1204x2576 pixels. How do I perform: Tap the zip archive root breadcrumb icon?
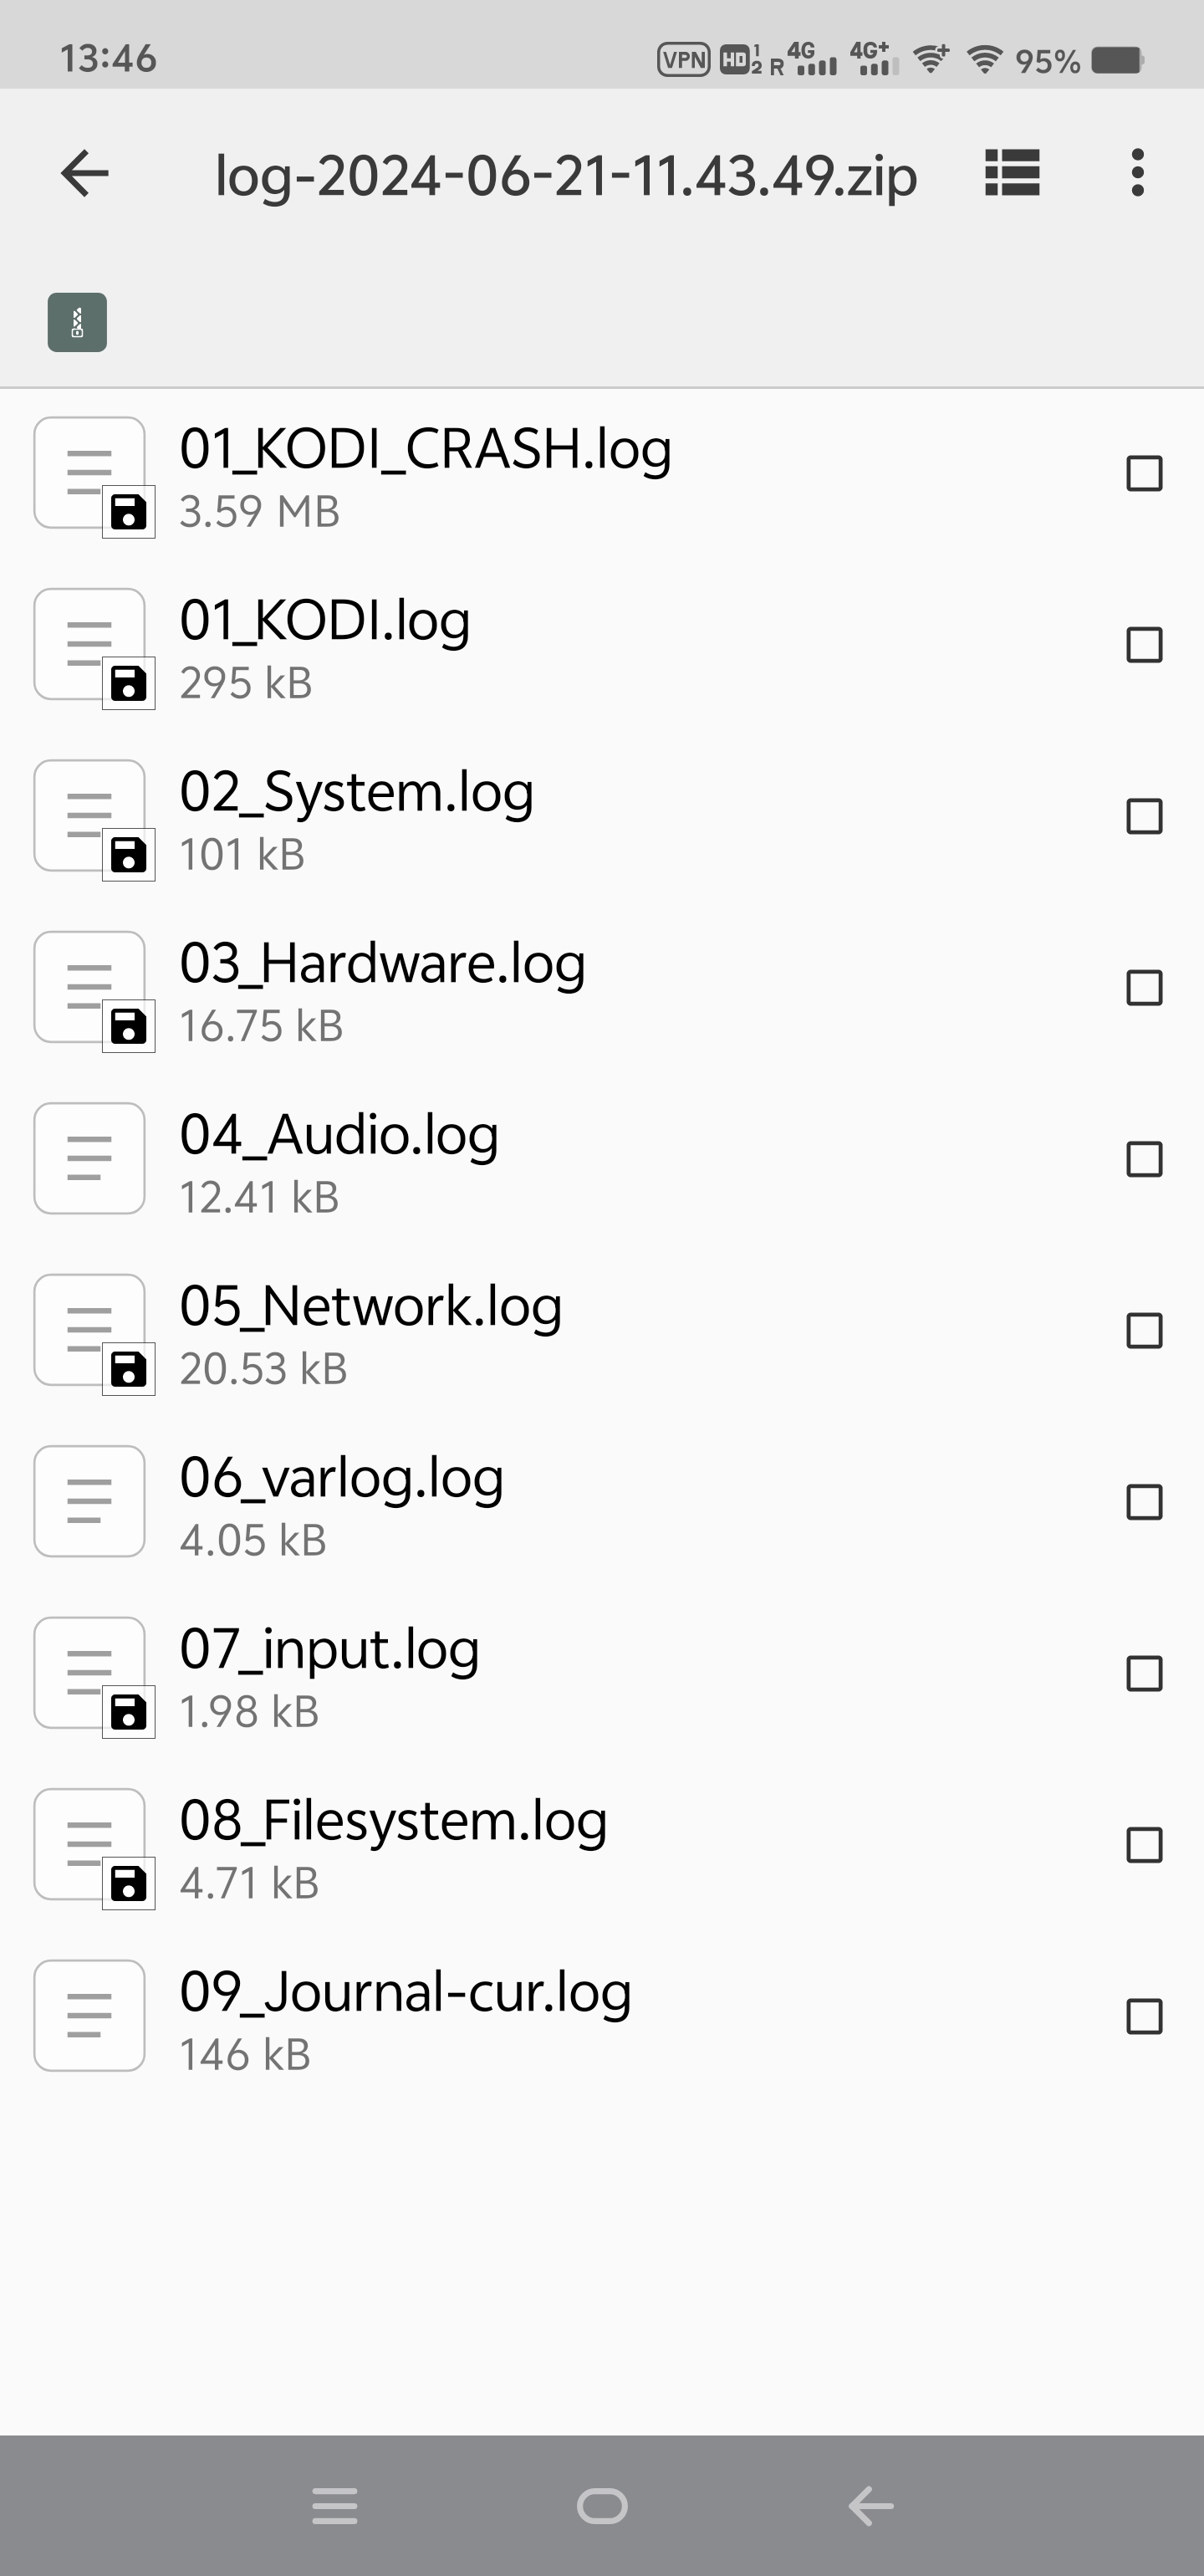pos(77,322)
